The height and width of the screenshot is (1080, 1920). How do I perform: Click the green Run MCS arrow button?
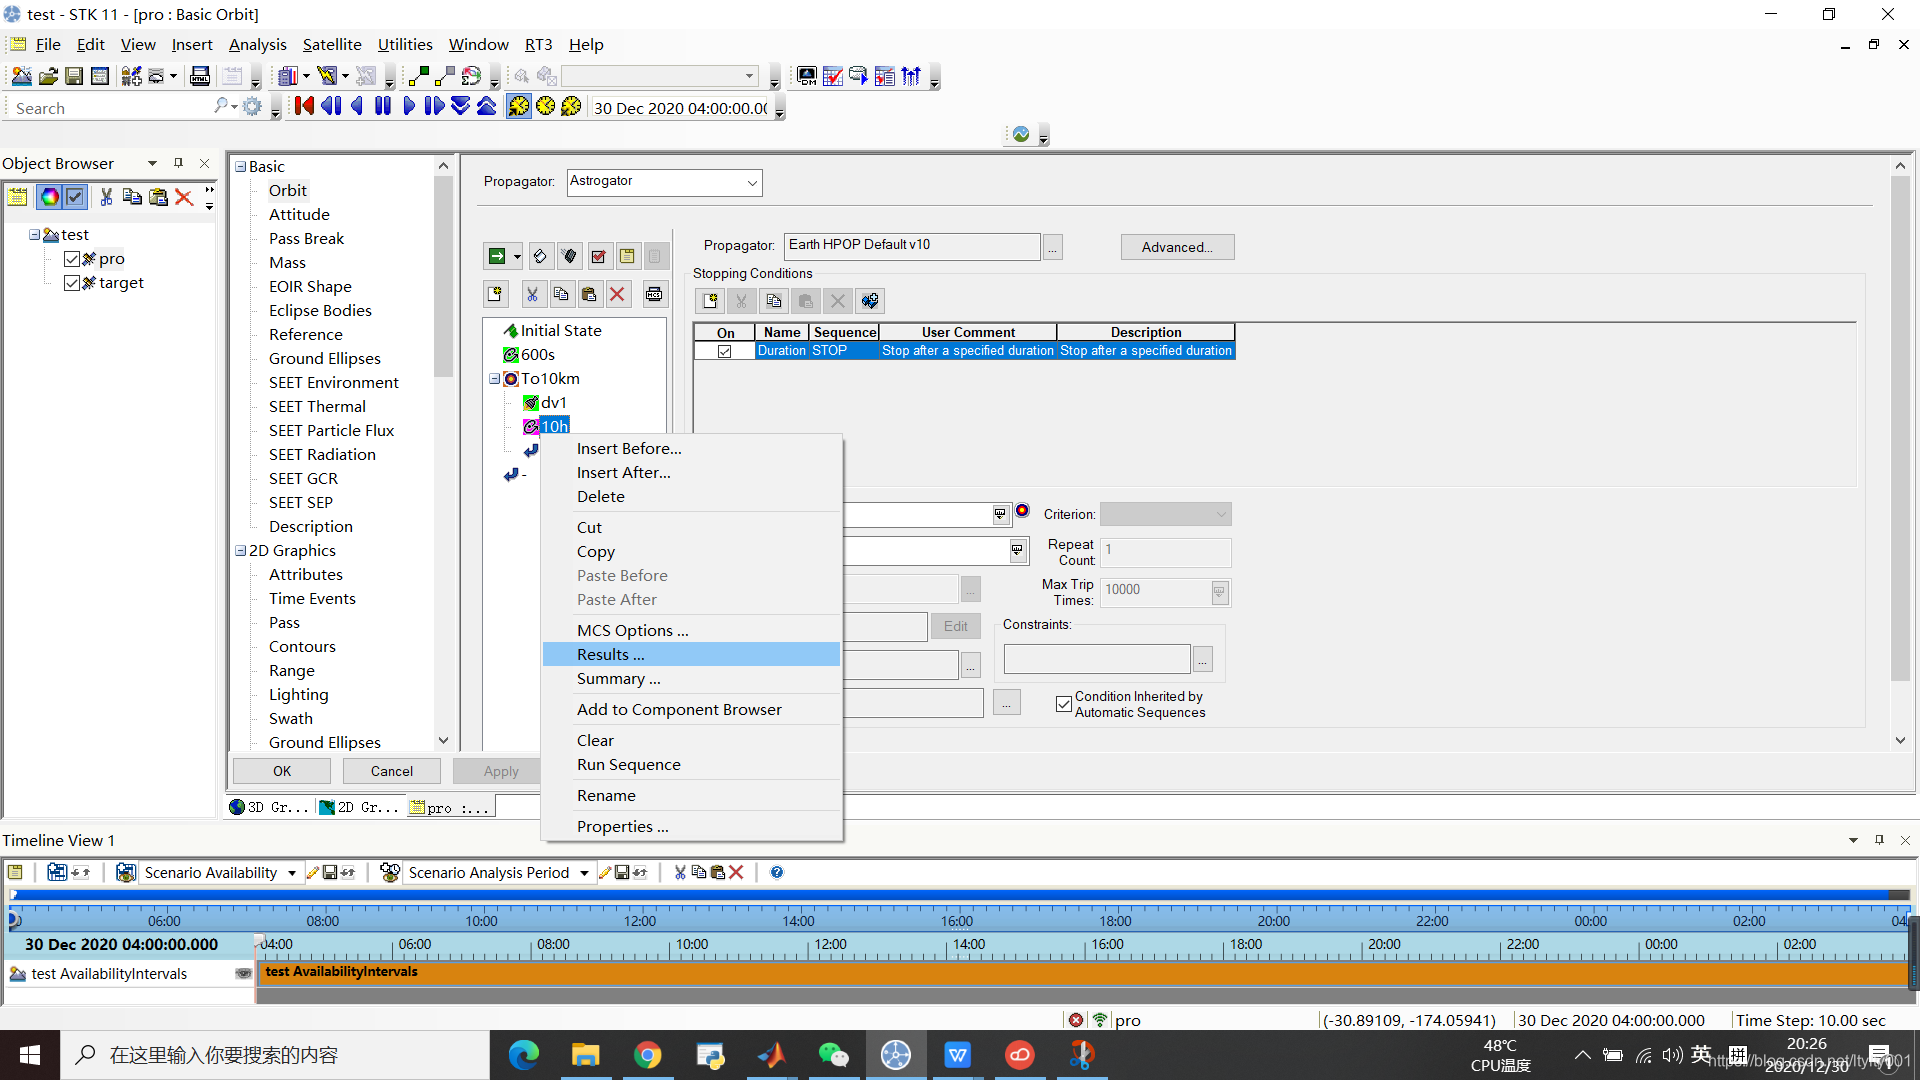coord(497,257)
